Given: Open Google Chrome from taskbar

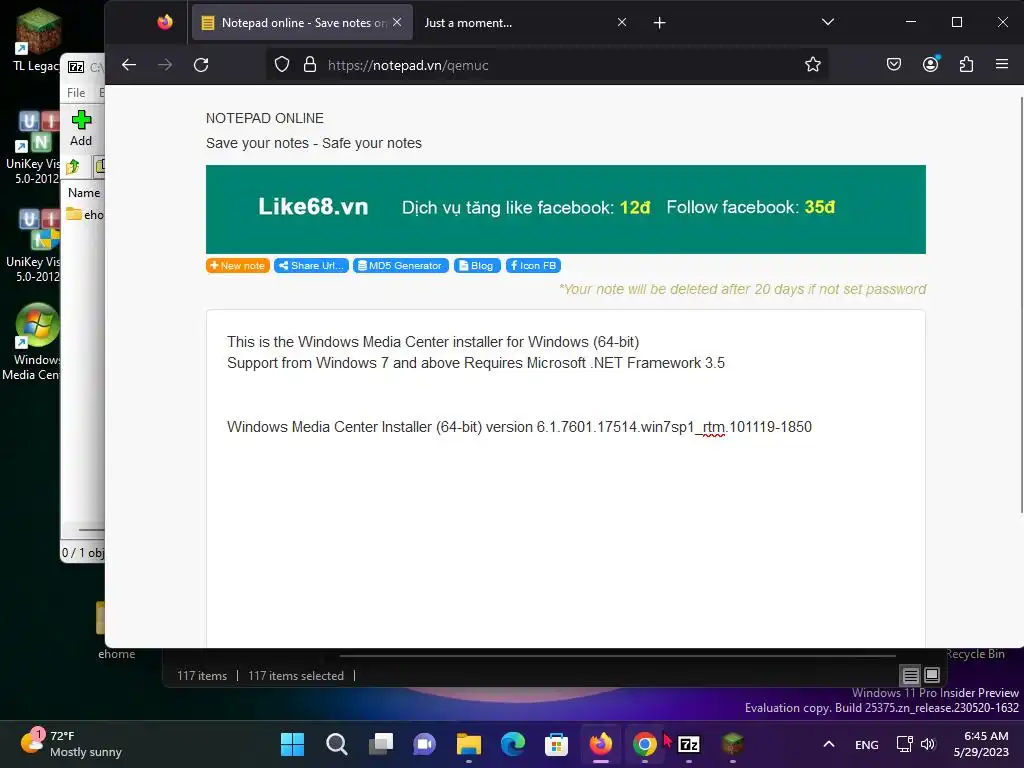Looking at the screenshot, I should 645,744.
